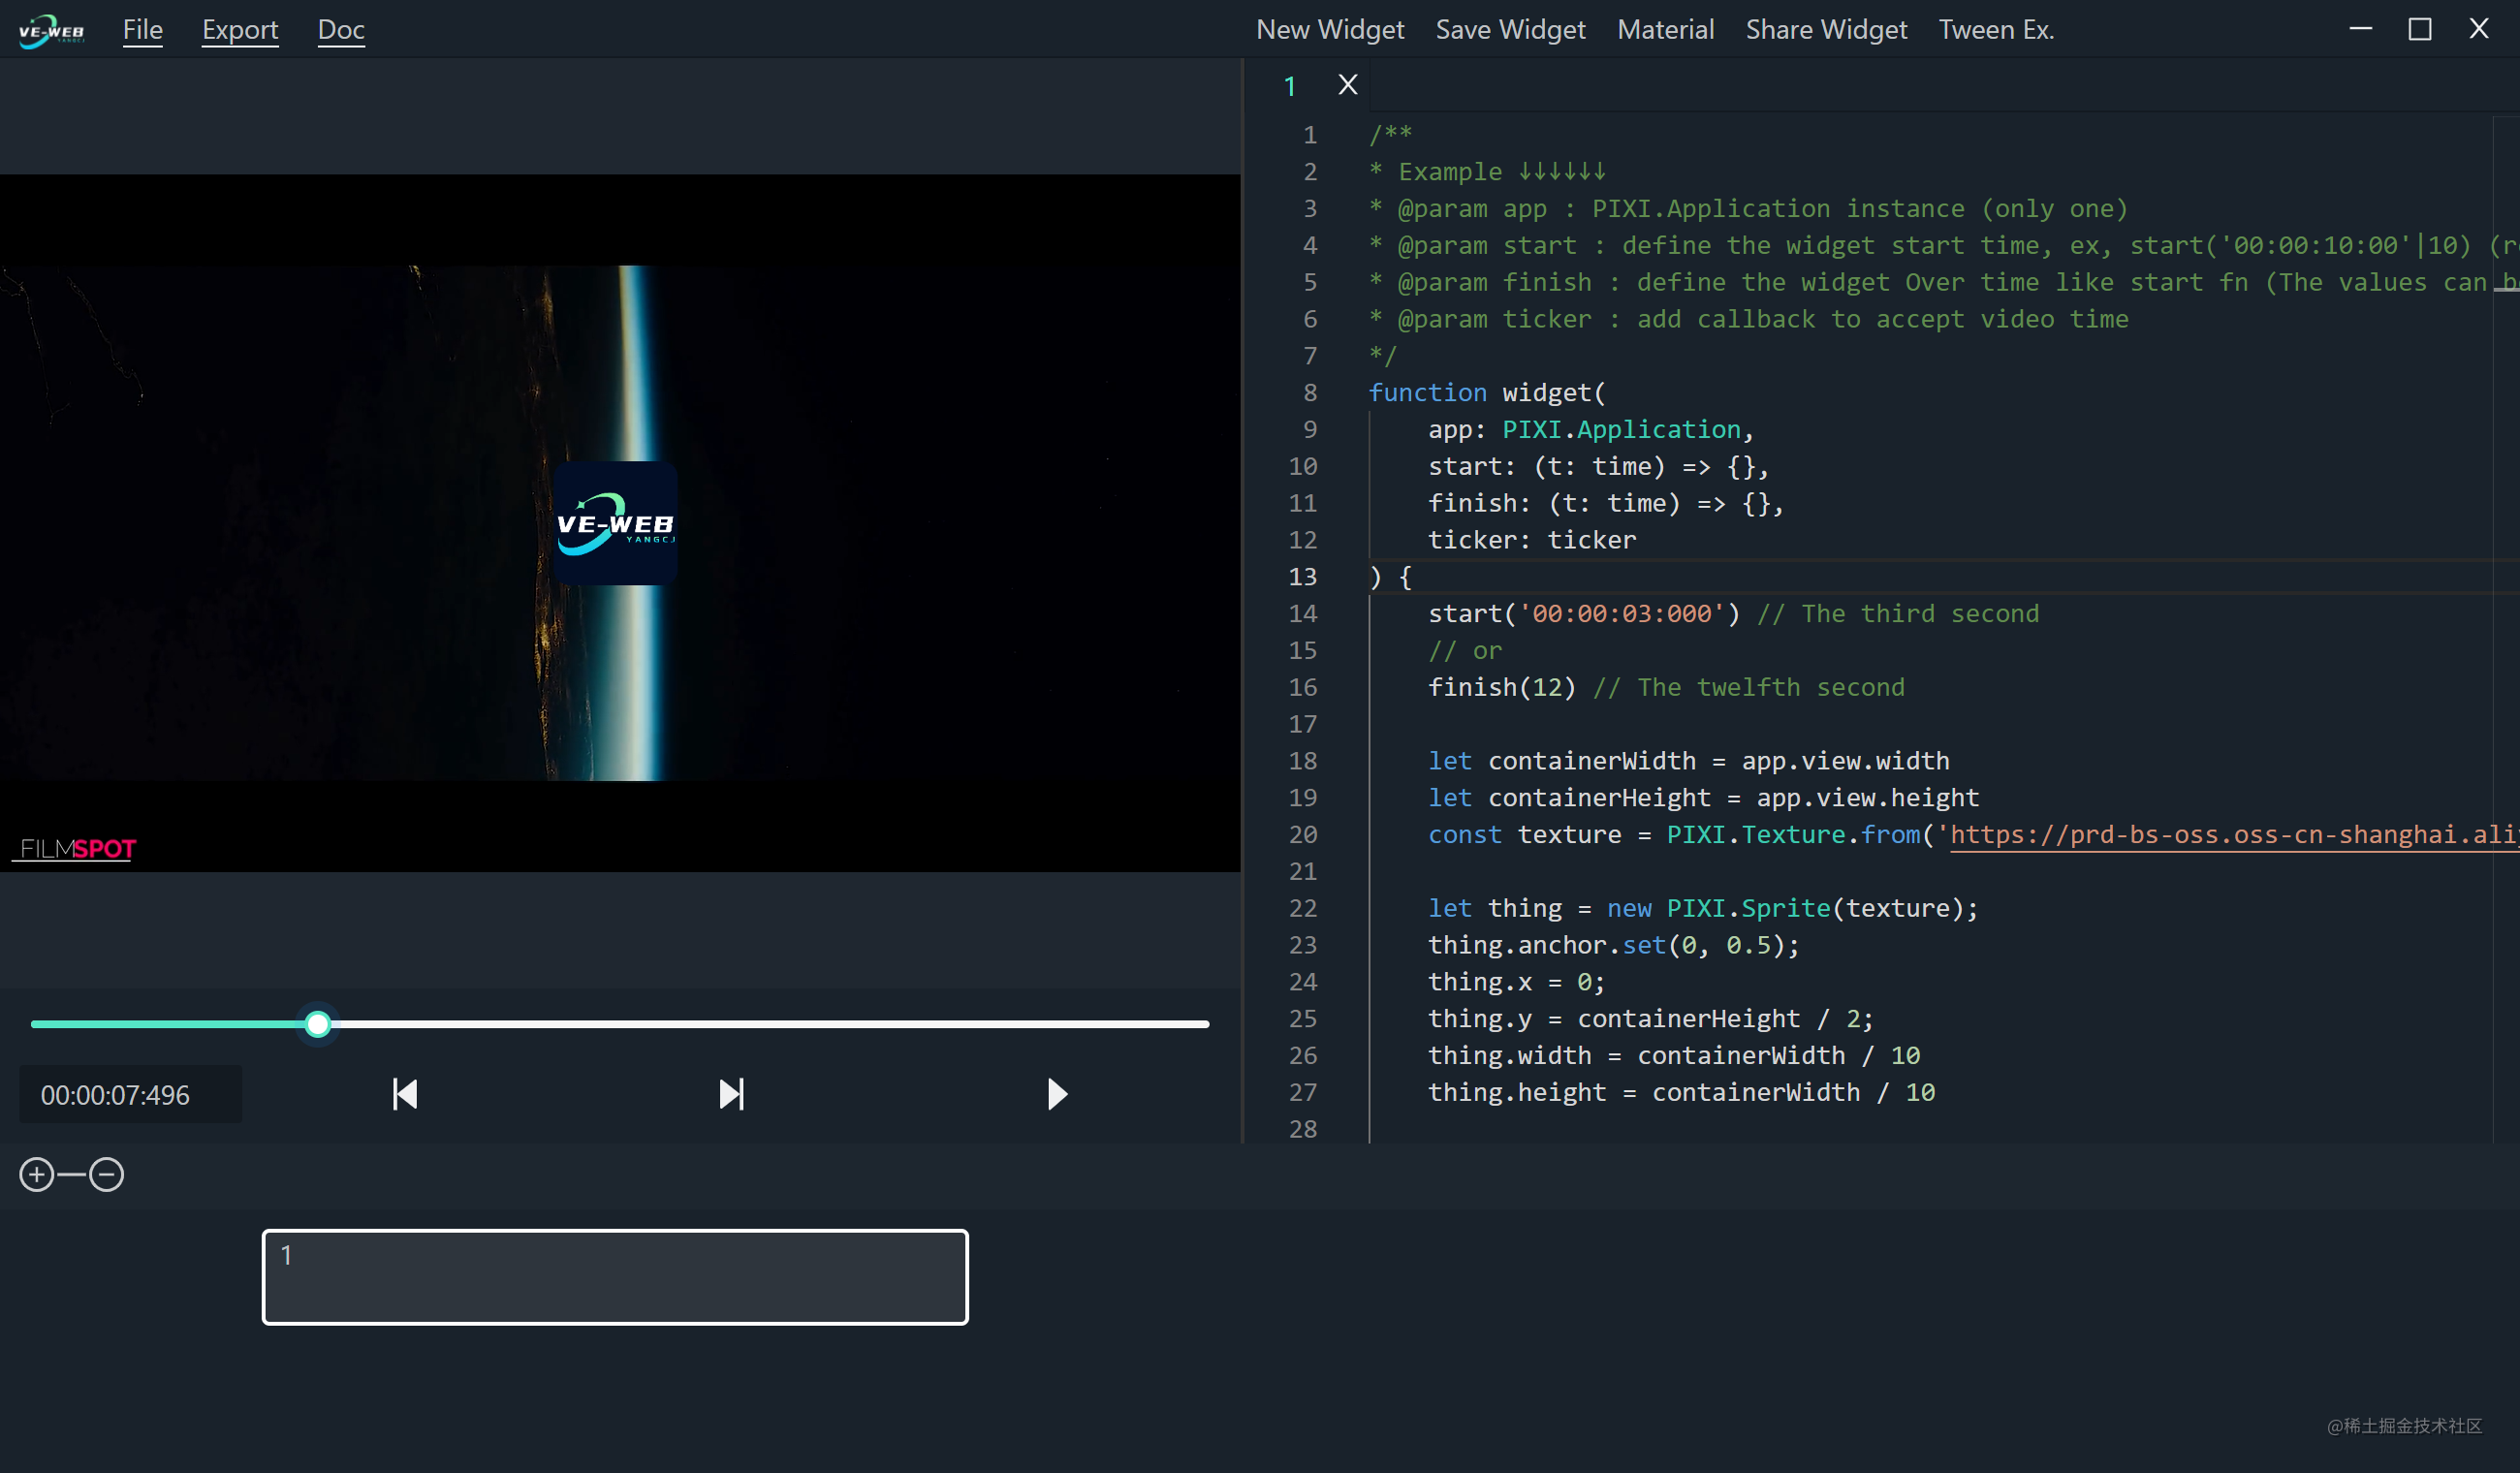Open the File menu
The width and height of the screenshot is (2520, 1473).
(143, 30)
